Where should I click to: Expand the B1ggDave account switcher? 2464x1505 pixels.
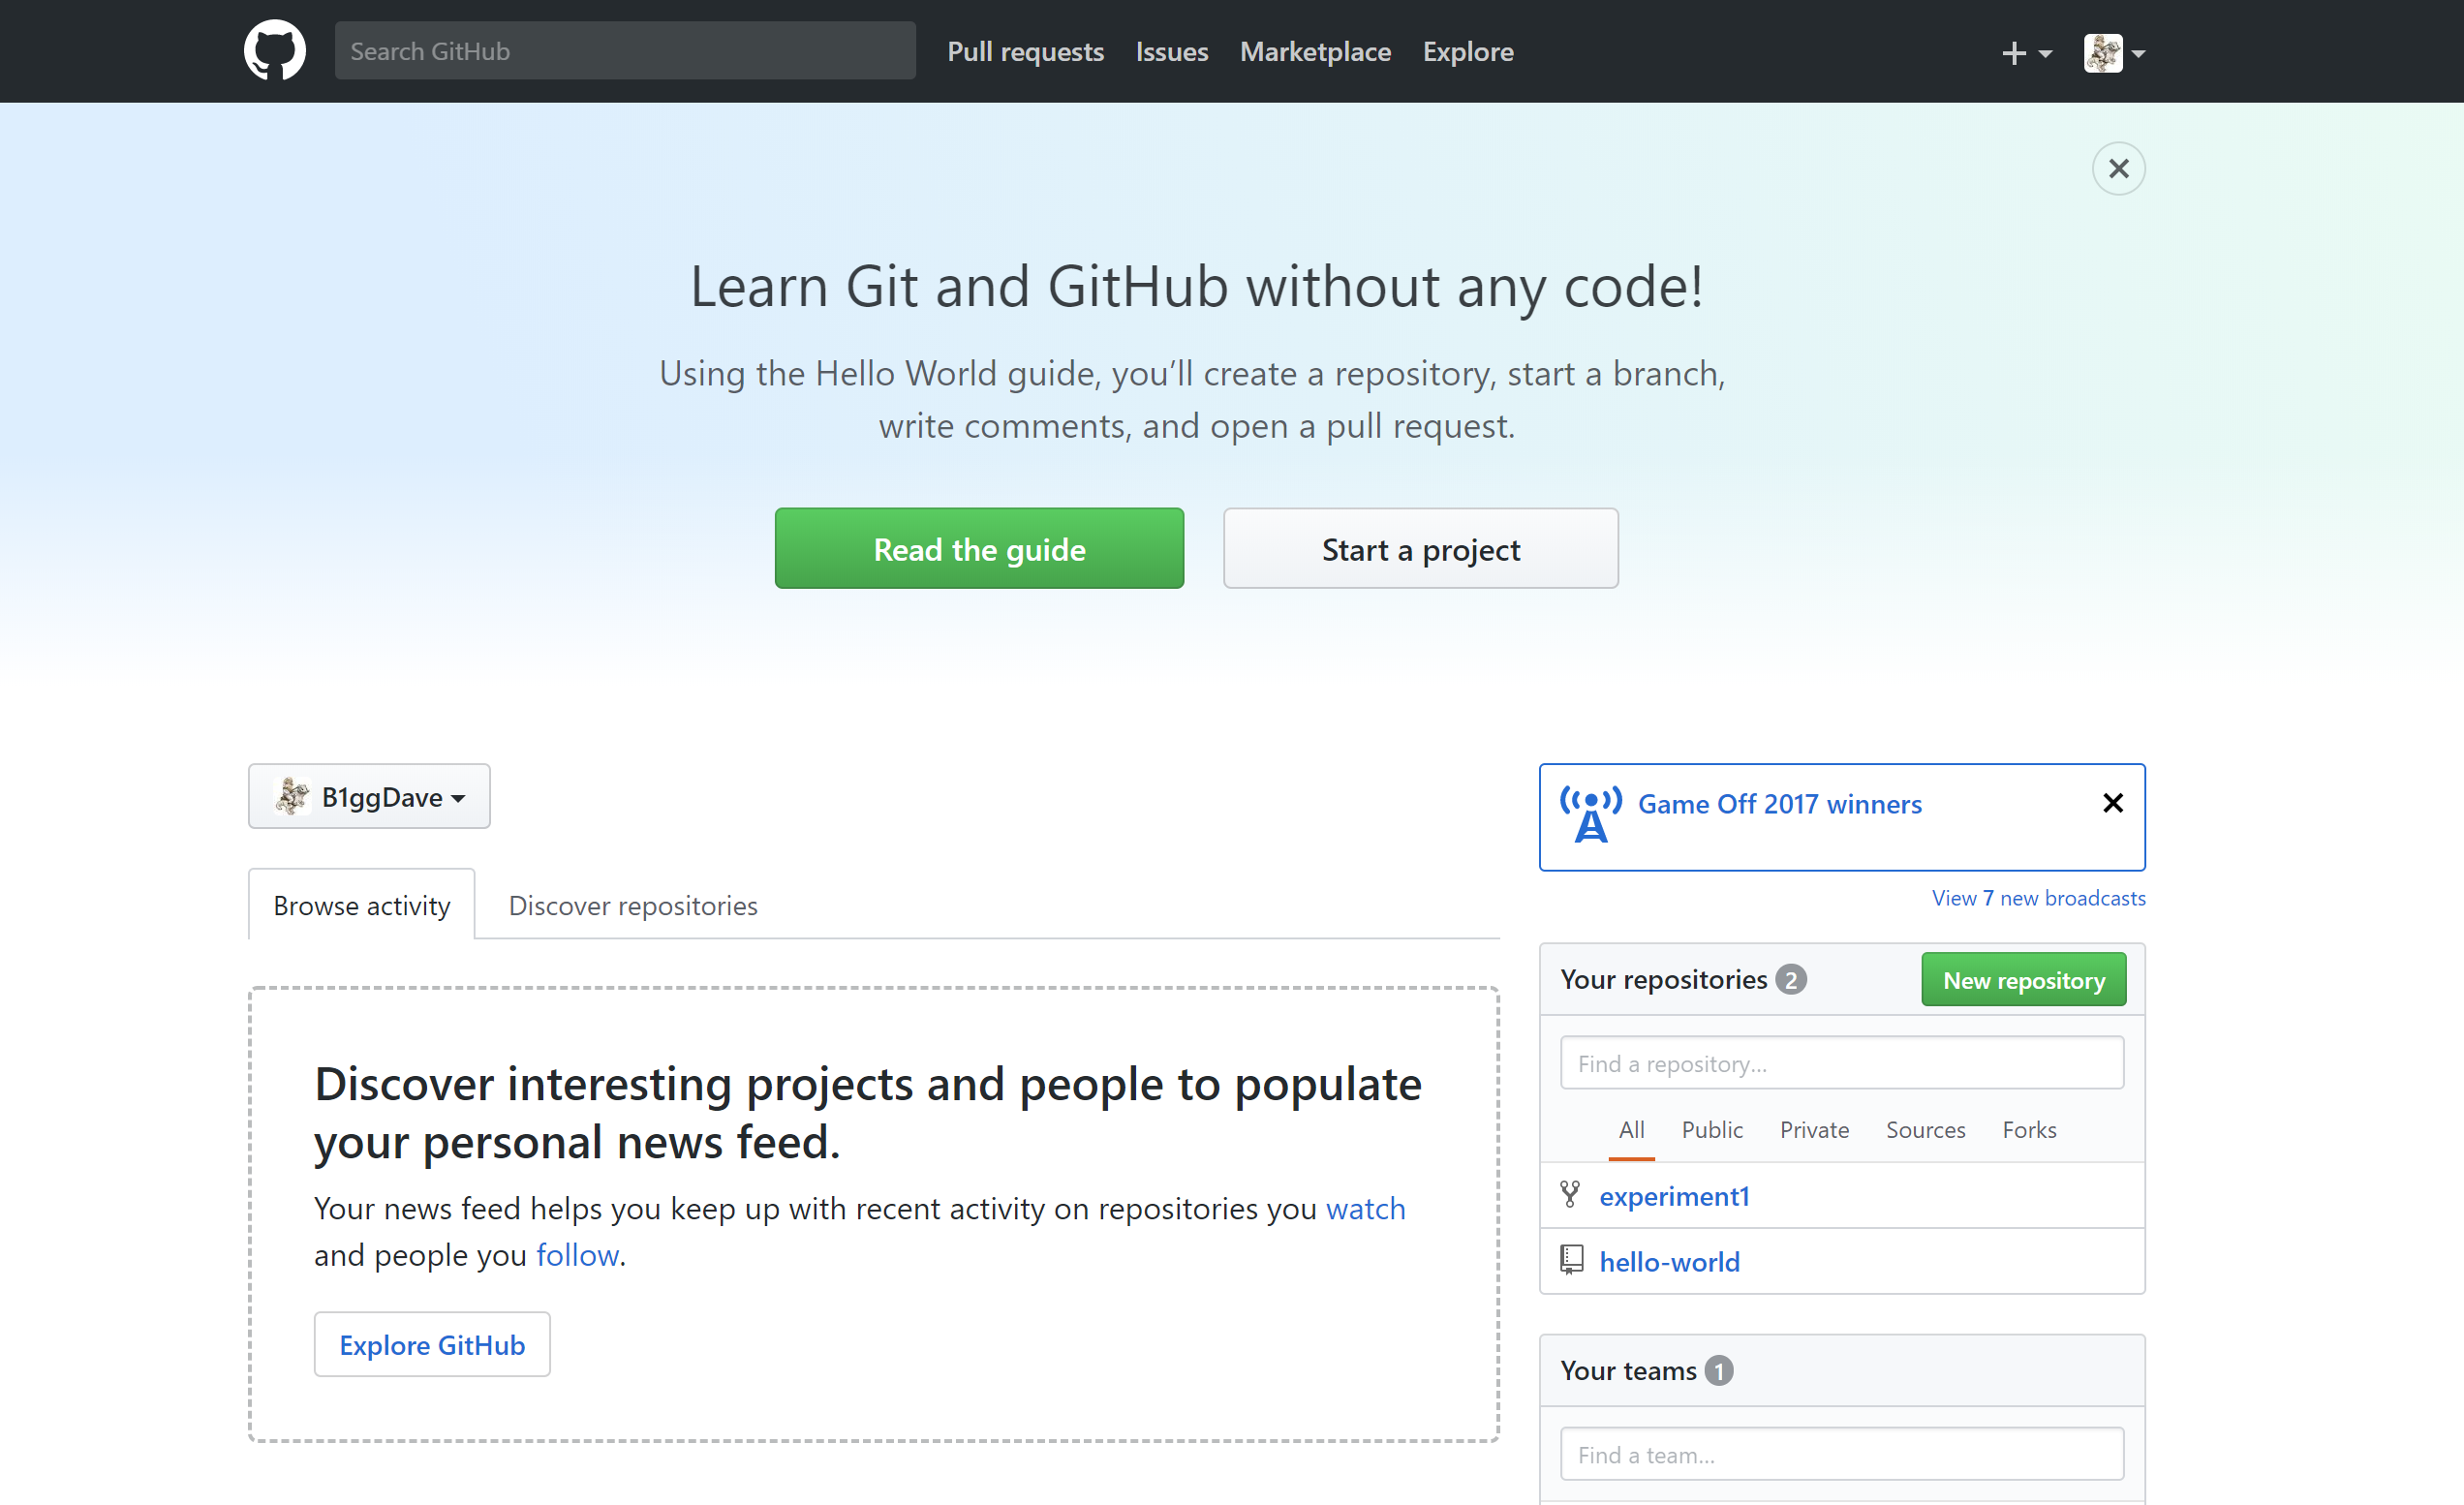coord(369,796)
